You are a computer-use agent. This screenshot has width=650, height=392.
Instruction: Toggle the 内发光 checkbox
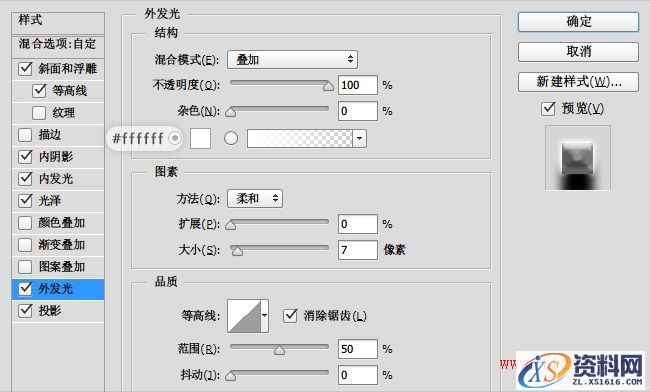pos(25,178)
